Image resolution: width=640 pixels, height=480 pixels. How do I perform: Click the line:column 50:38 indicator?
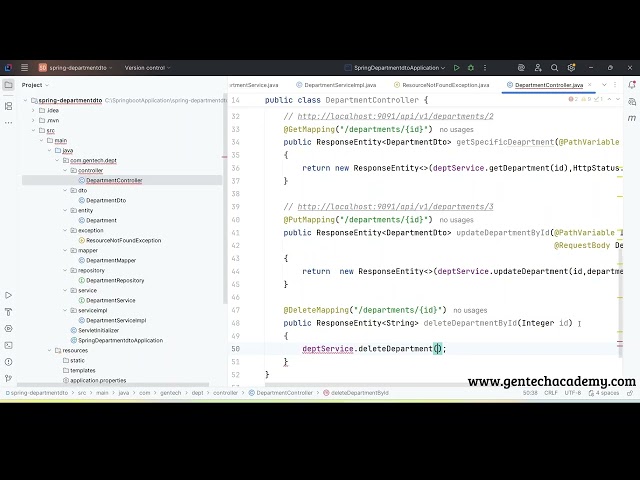(530, 393)
